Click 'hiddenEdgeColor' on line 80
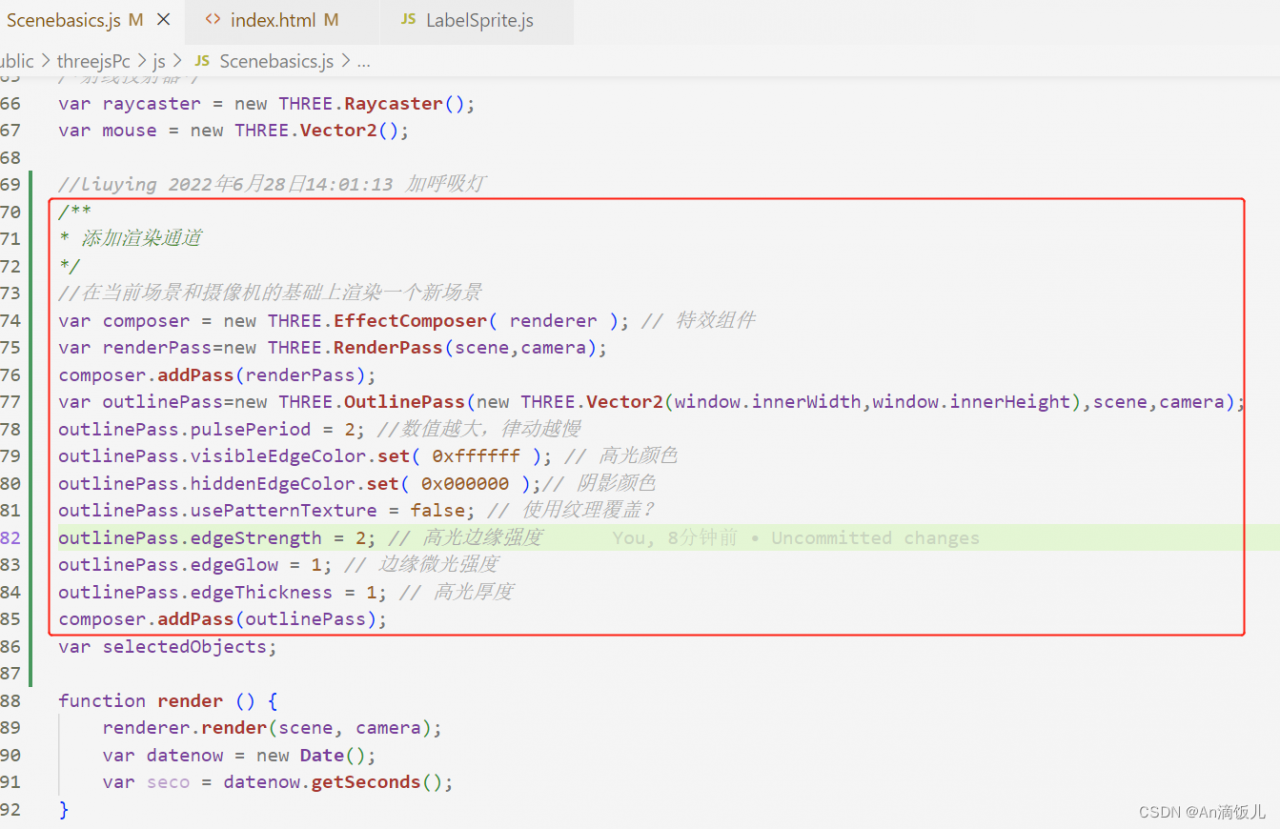1280x829 pixels. [x=273, y=484]
